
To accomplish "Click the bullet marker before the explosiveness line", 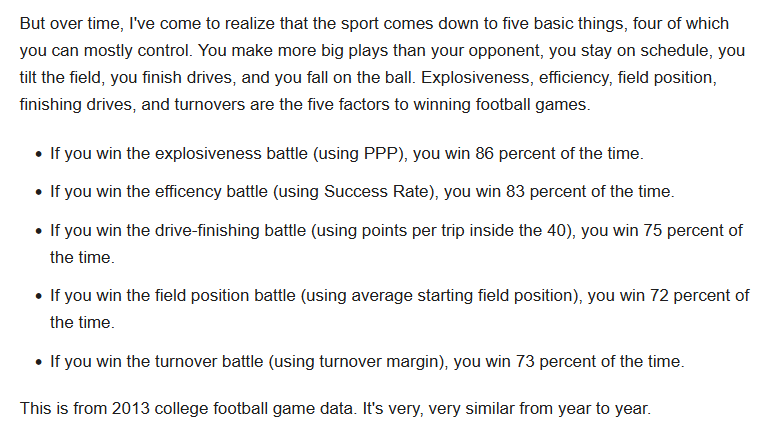I will coord(37,156).
